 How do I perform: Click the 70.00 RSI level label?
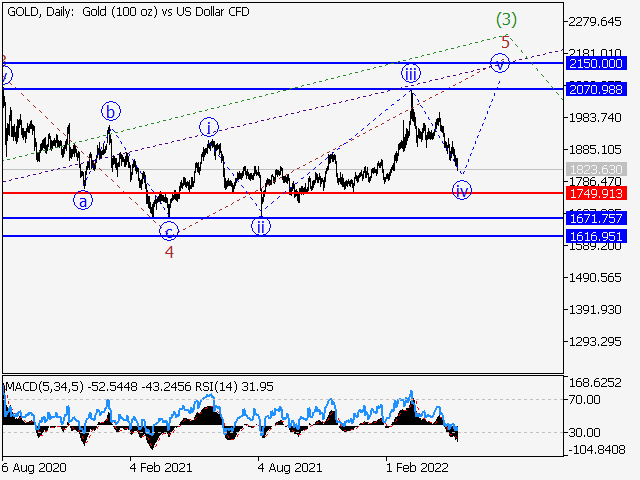tap(584, 400)
